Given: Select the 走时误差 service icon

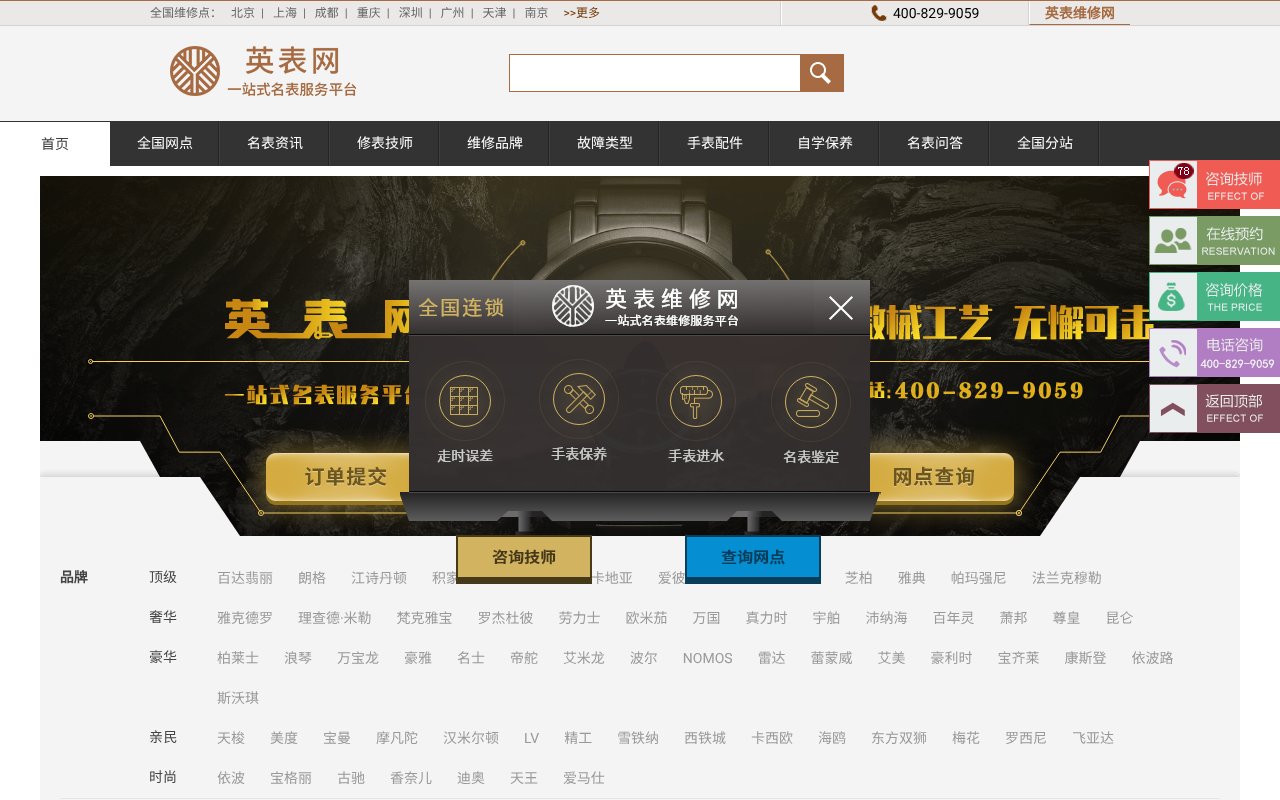Looking at the screenshot, I should pyautogui.click(x=463, y=400).
